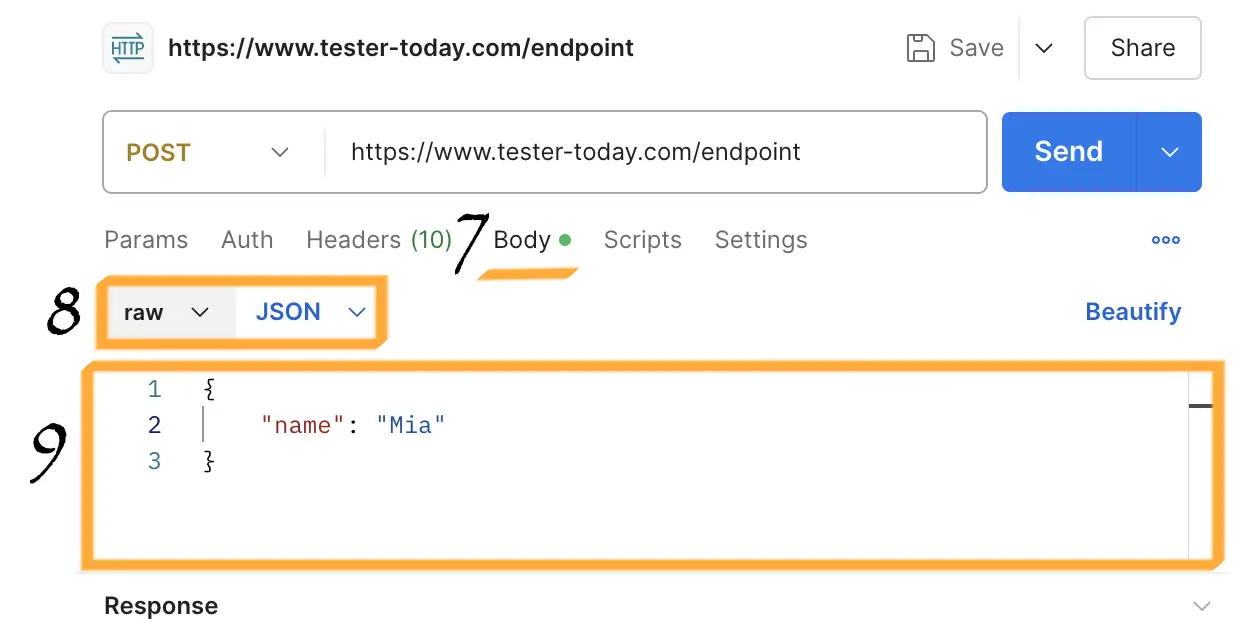
Task: Open the Settings tab
Action: click(x=760, y=240)
